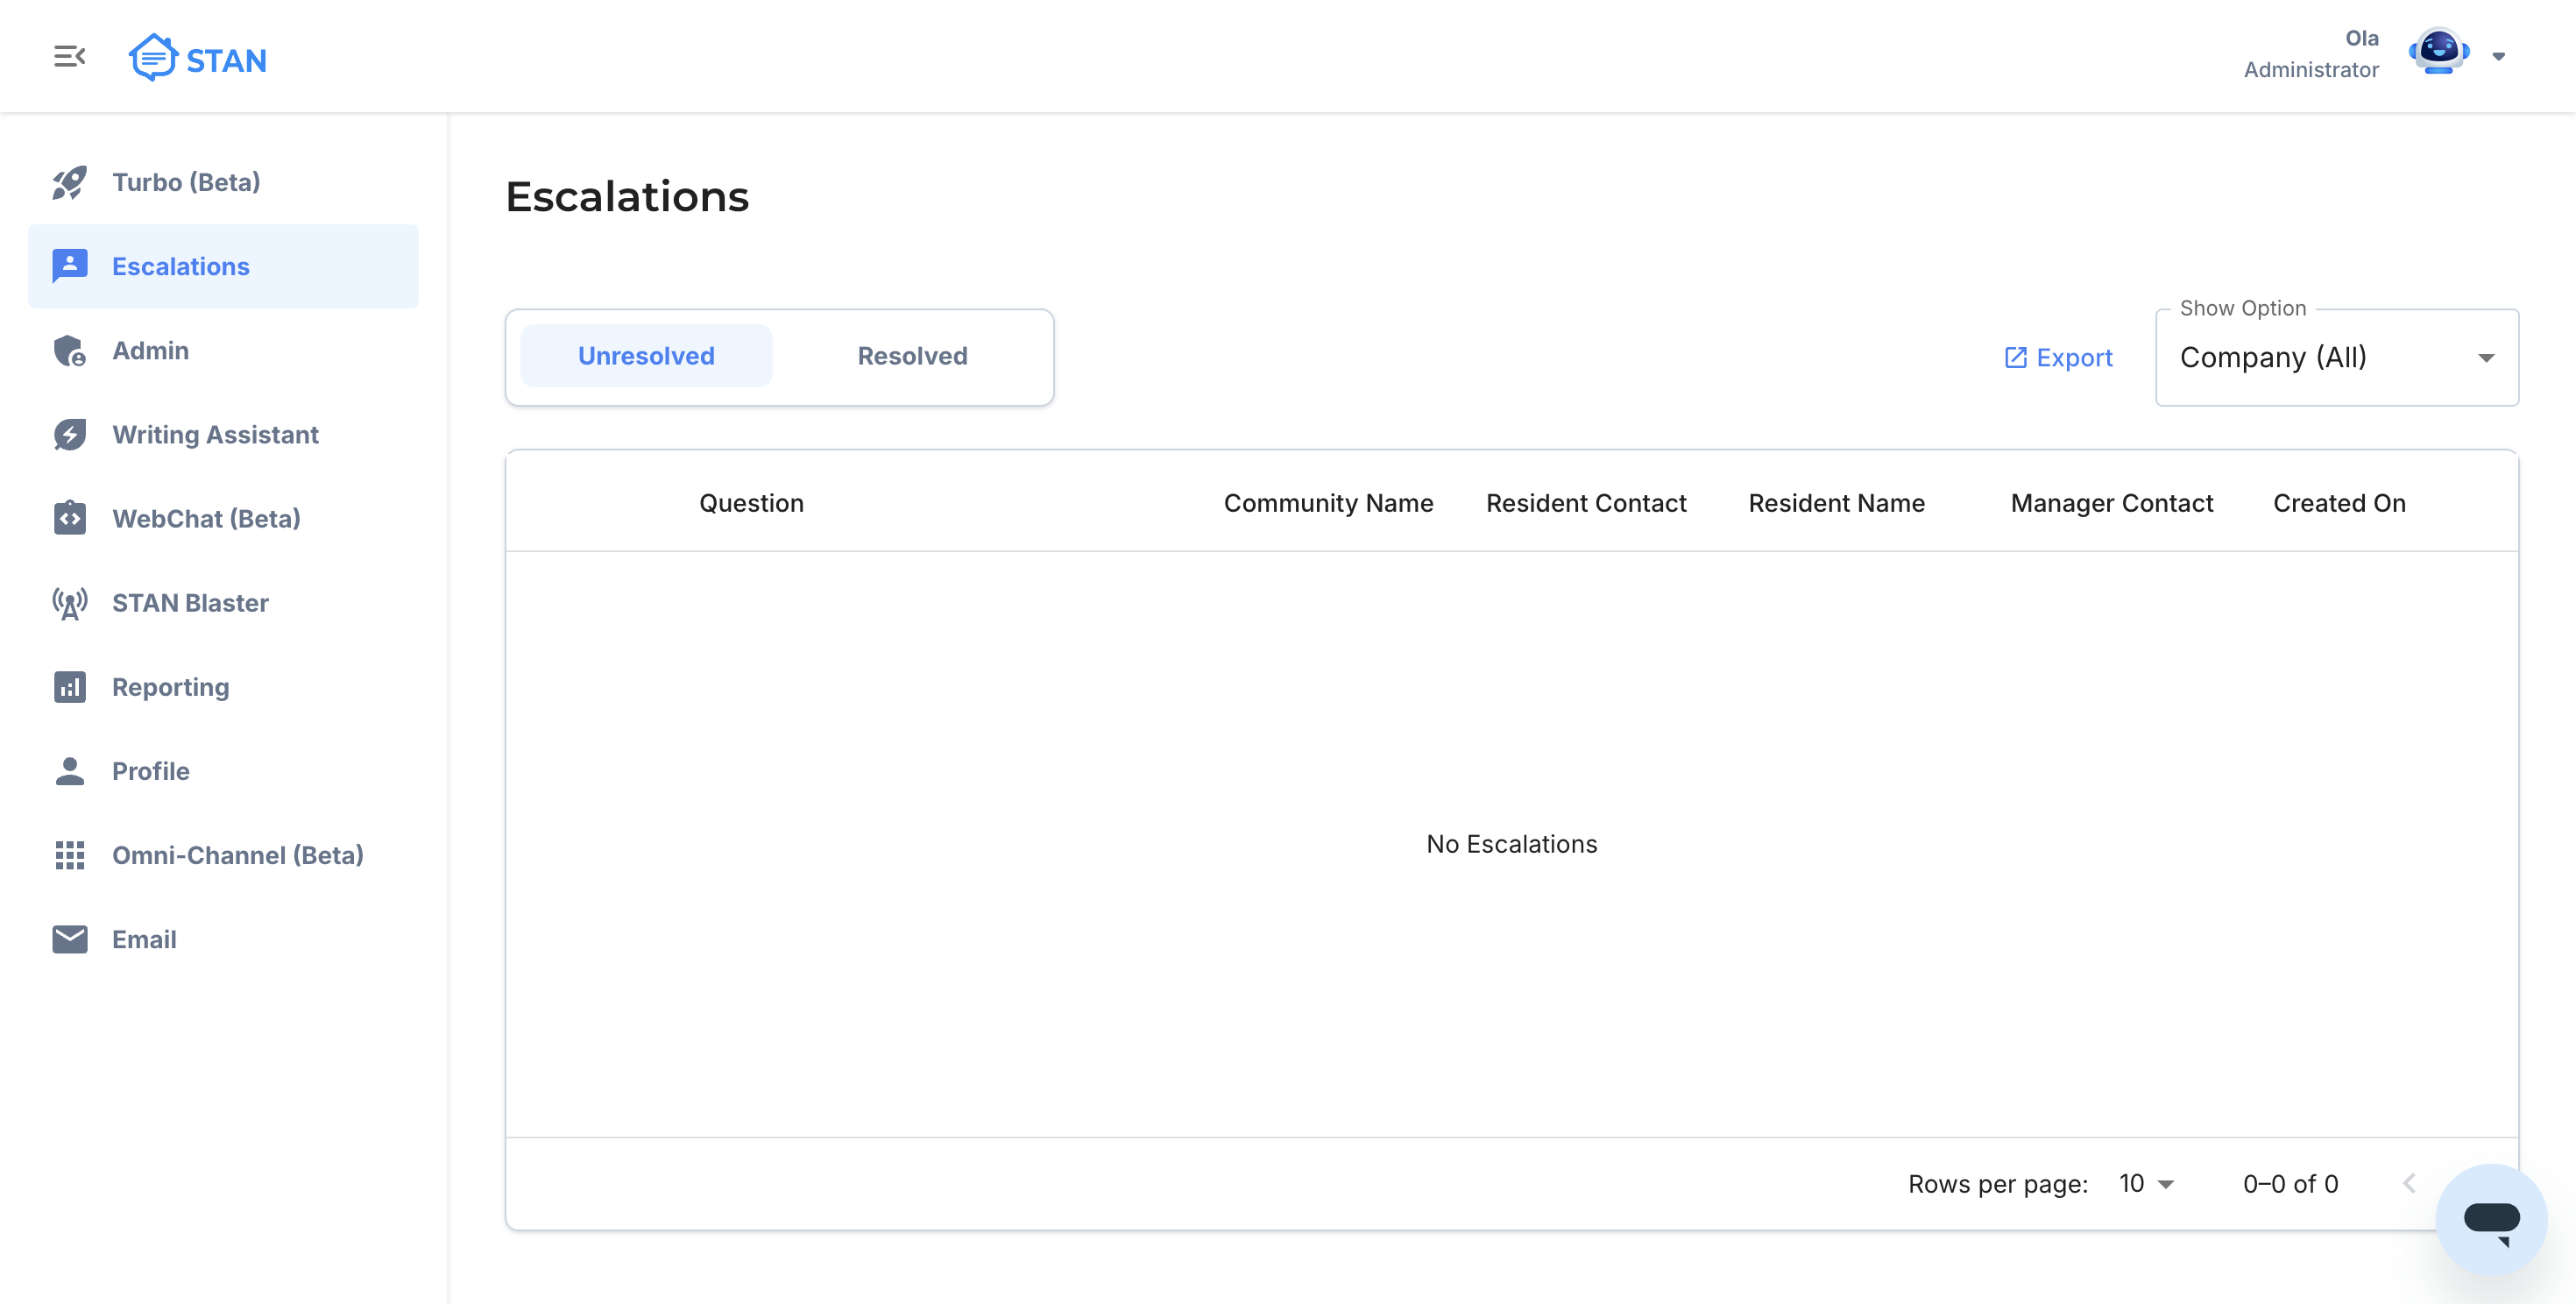Open the Show Option Company dropdown
2576x1304 pixels.
2336,358
